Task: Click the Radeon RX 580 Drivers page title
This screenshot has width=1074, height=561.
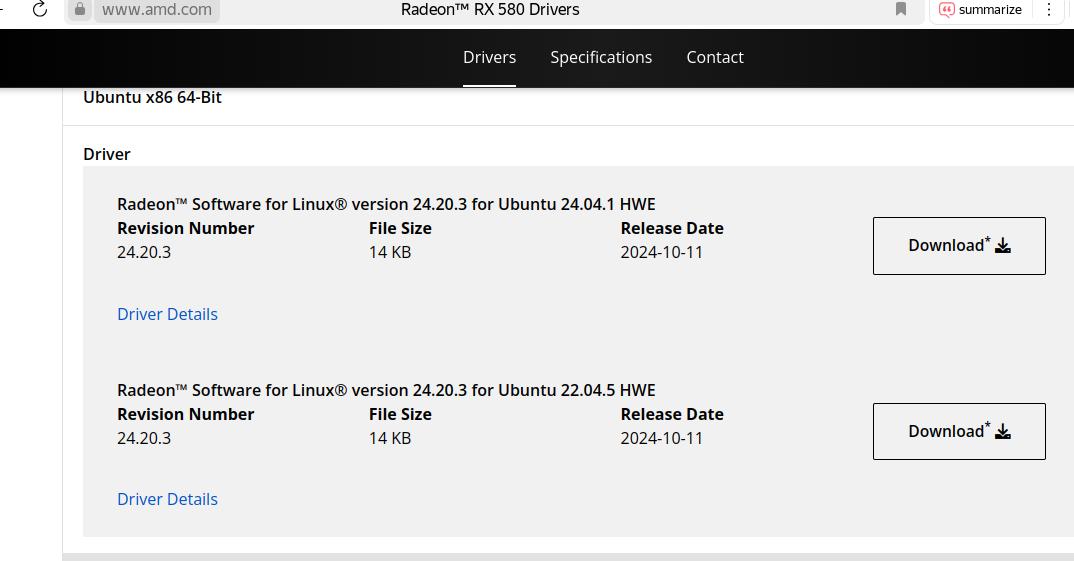Action: click(x=490, y=10)
